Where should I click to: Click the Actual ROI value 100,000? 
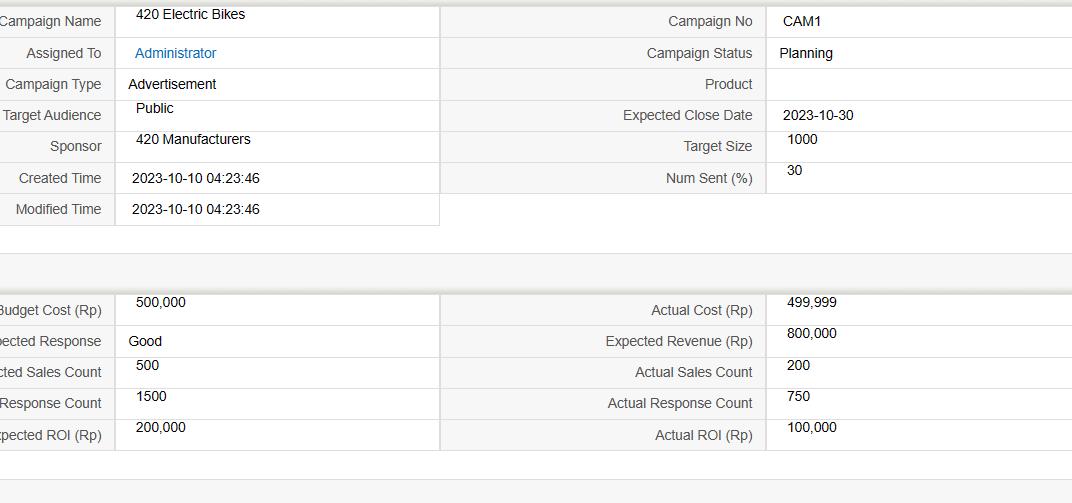click(812, 427)
